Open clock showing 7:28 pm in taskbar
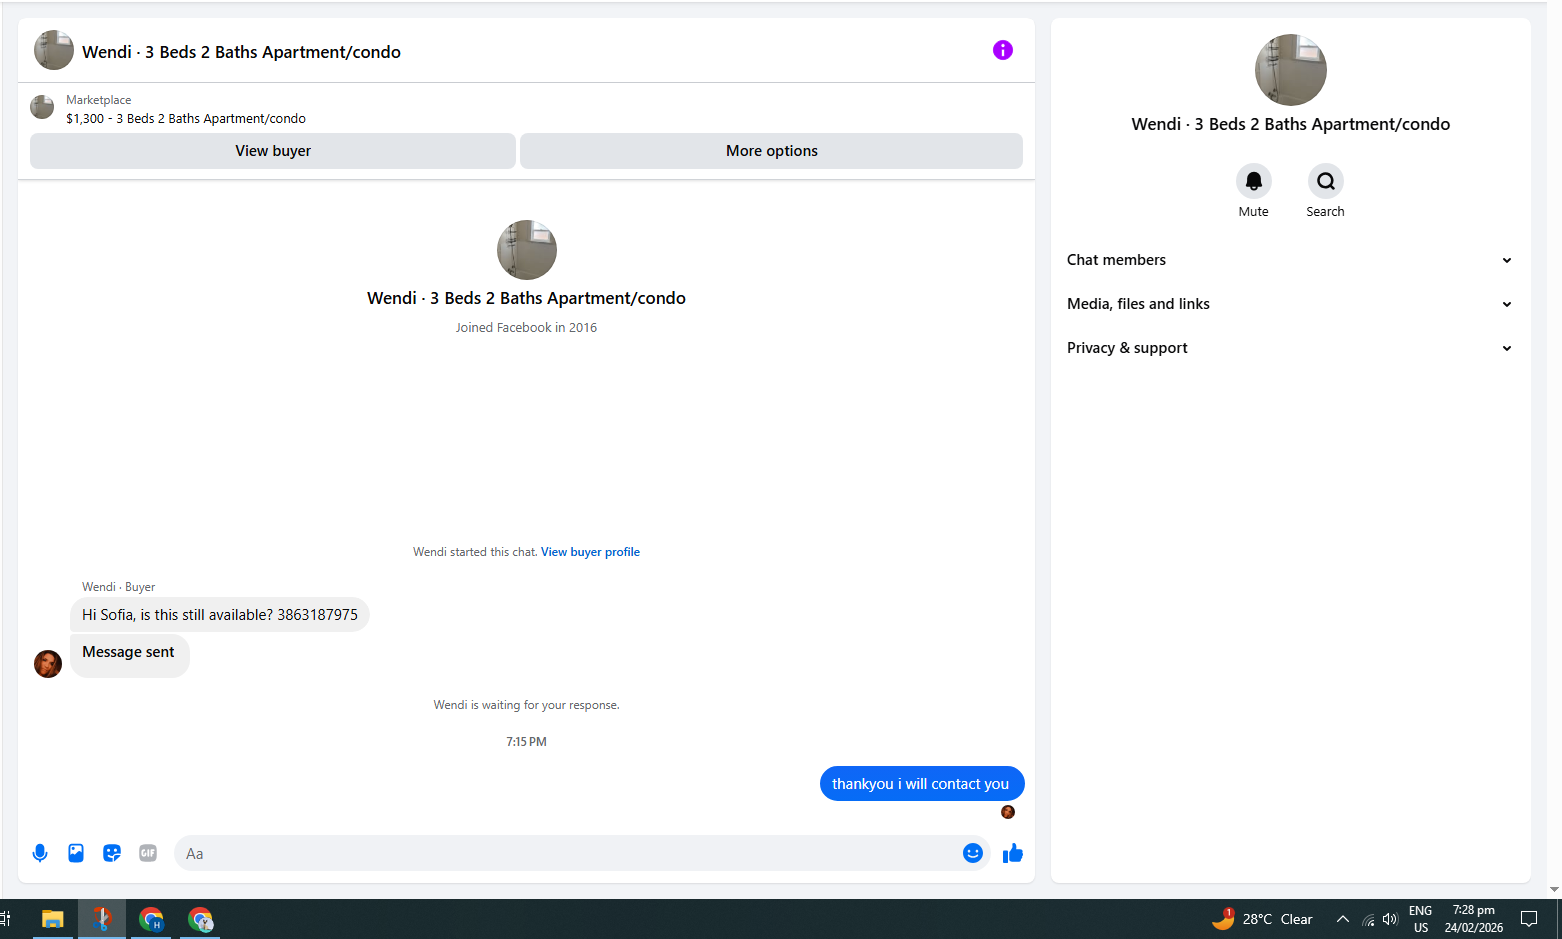1562x939 pixels. point(1473,919)
